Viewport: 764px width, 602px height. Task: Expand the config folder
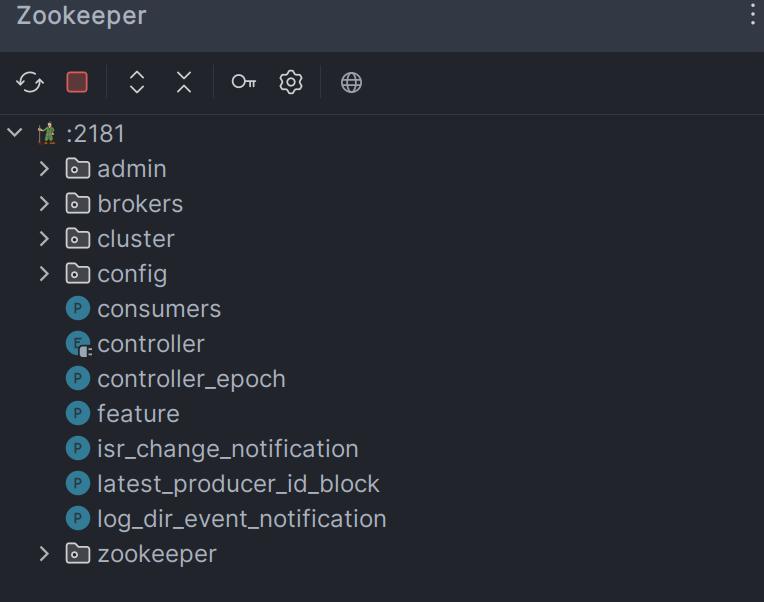(x=44, y=274)
